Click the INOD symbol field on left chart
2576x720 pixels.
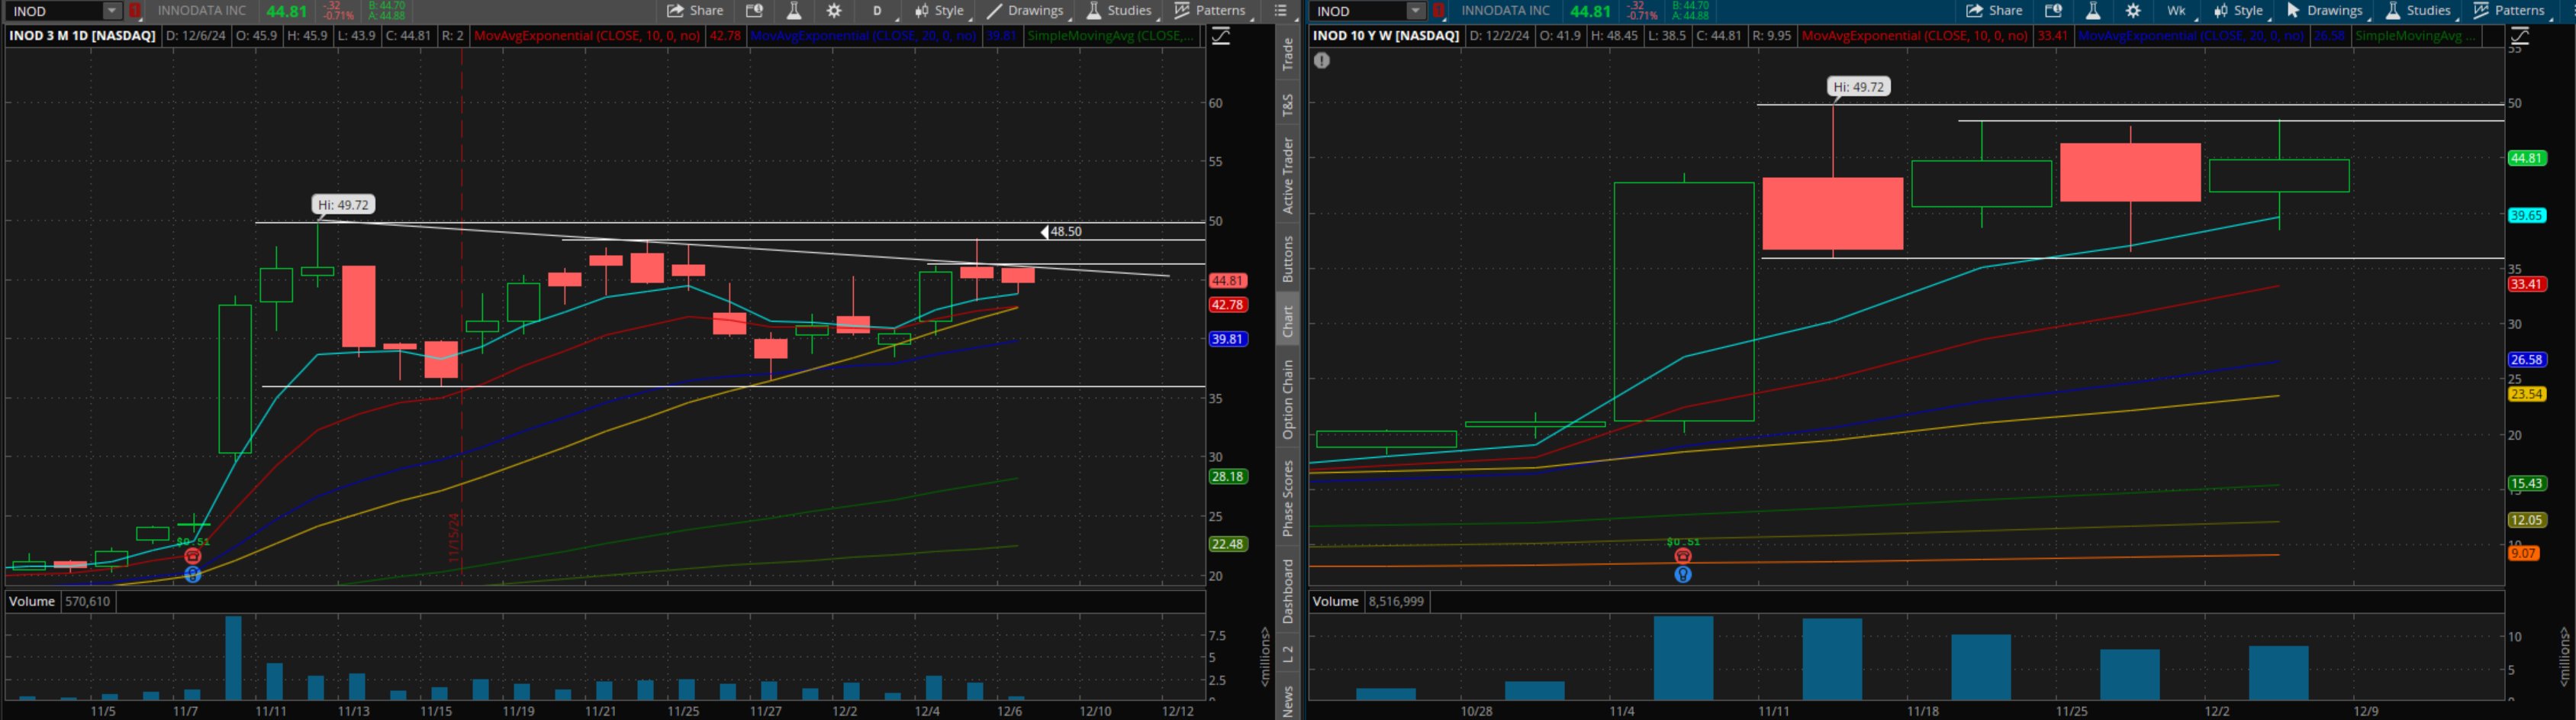click(55, 11)
